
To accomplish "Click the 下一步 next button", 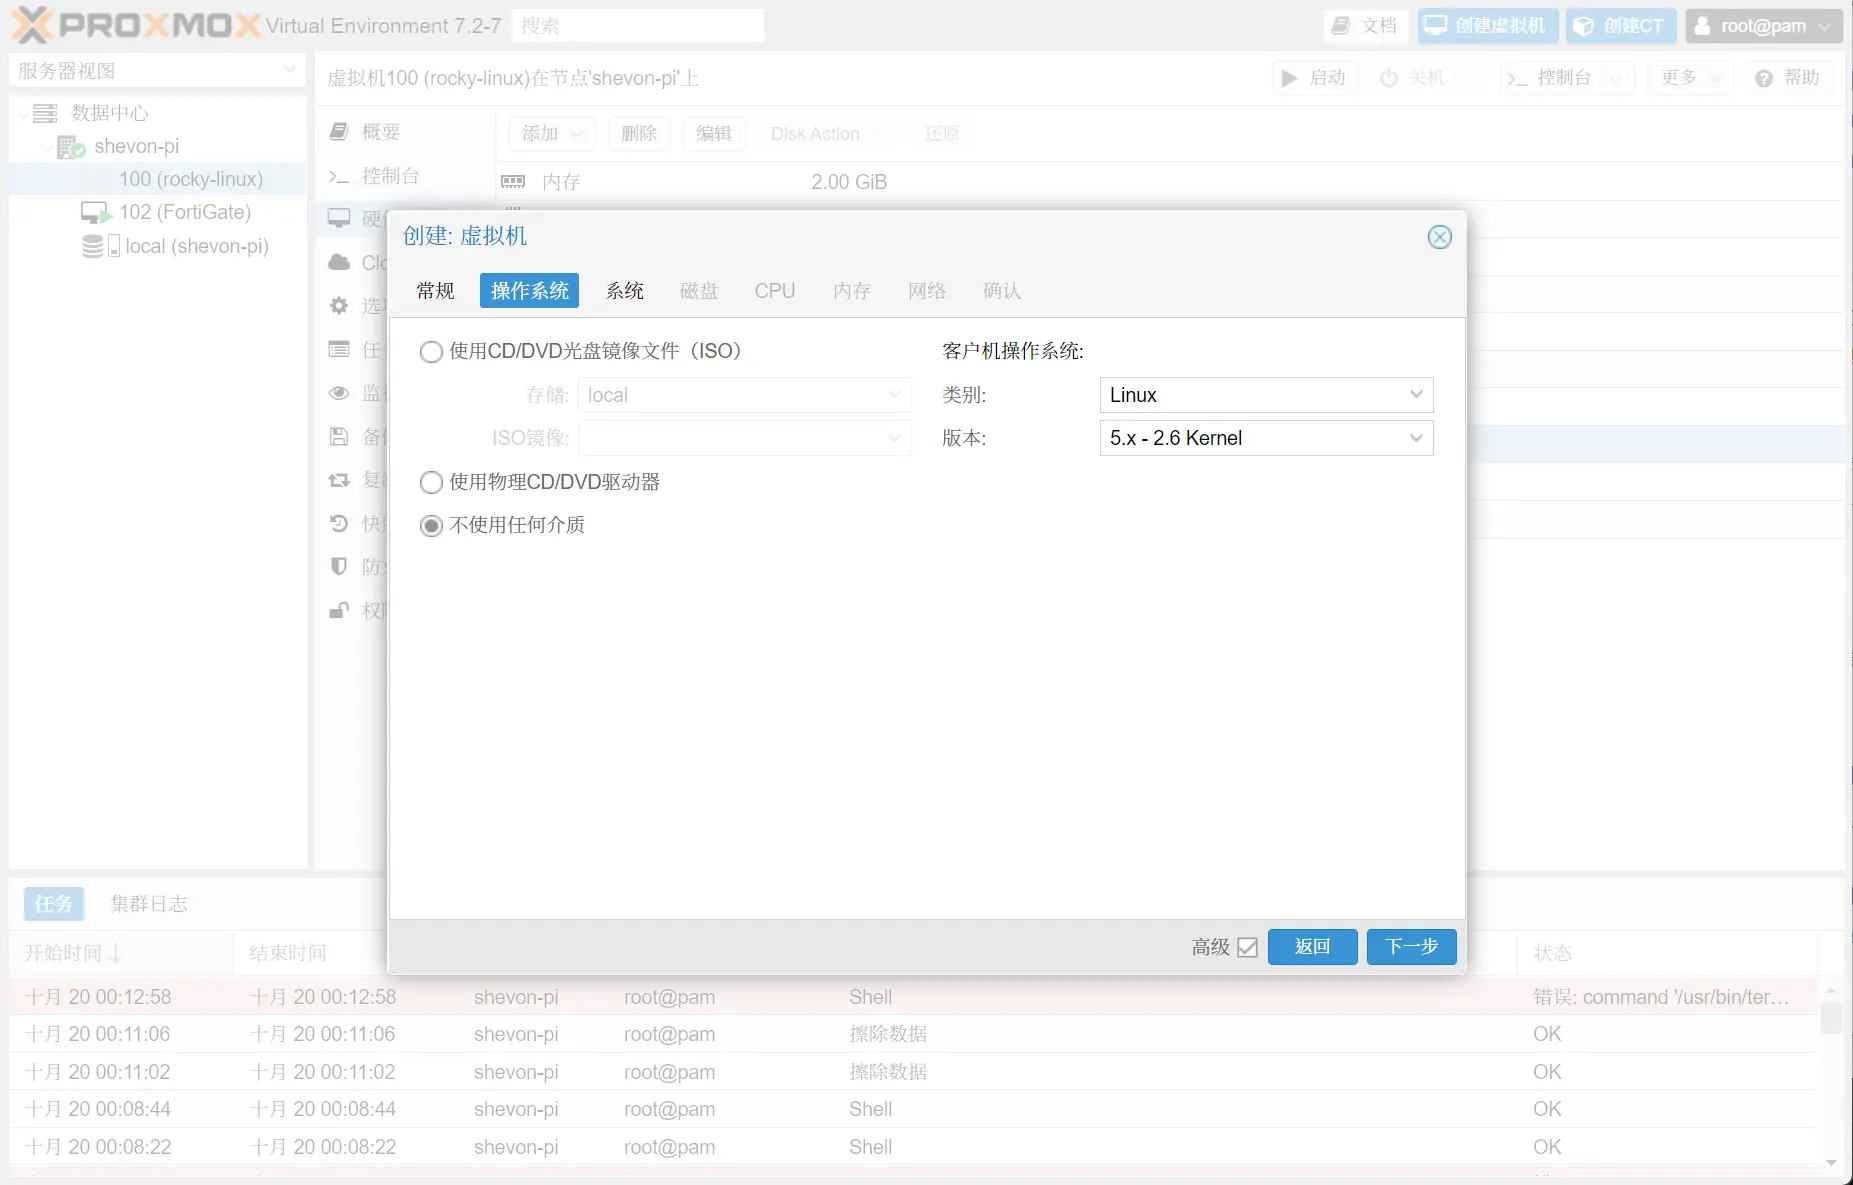I will [x=1411, y=947].
